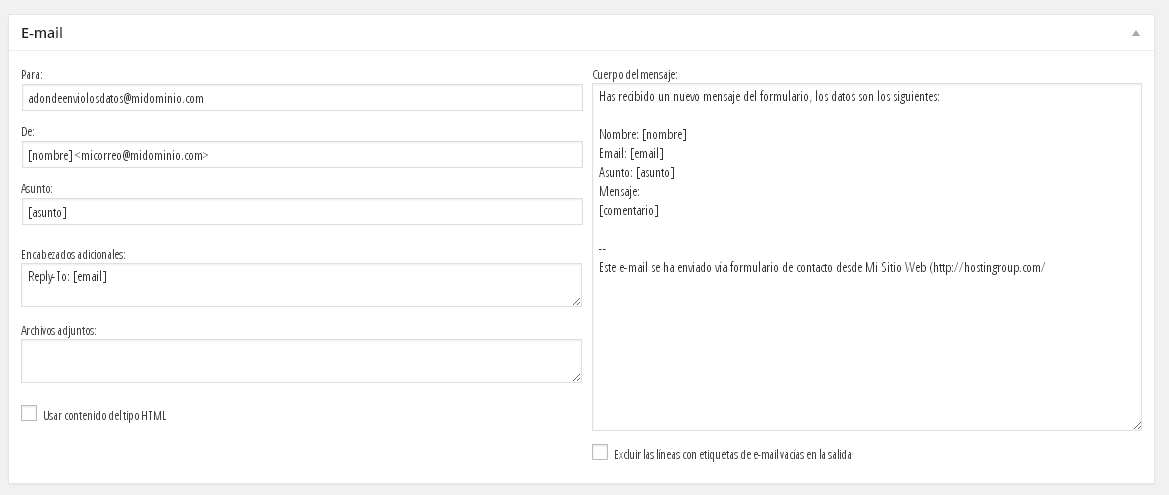Grab the Archivos adjuntos resize handle
This screenshot has width=1169, height=495.
tap(576, 377)
